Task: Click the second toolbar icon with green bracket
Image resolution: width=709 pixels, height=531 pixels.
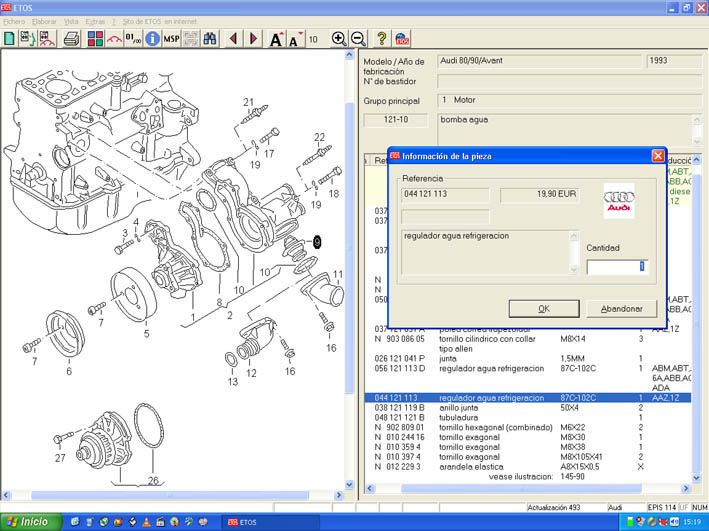Action: tap(28, 38)
